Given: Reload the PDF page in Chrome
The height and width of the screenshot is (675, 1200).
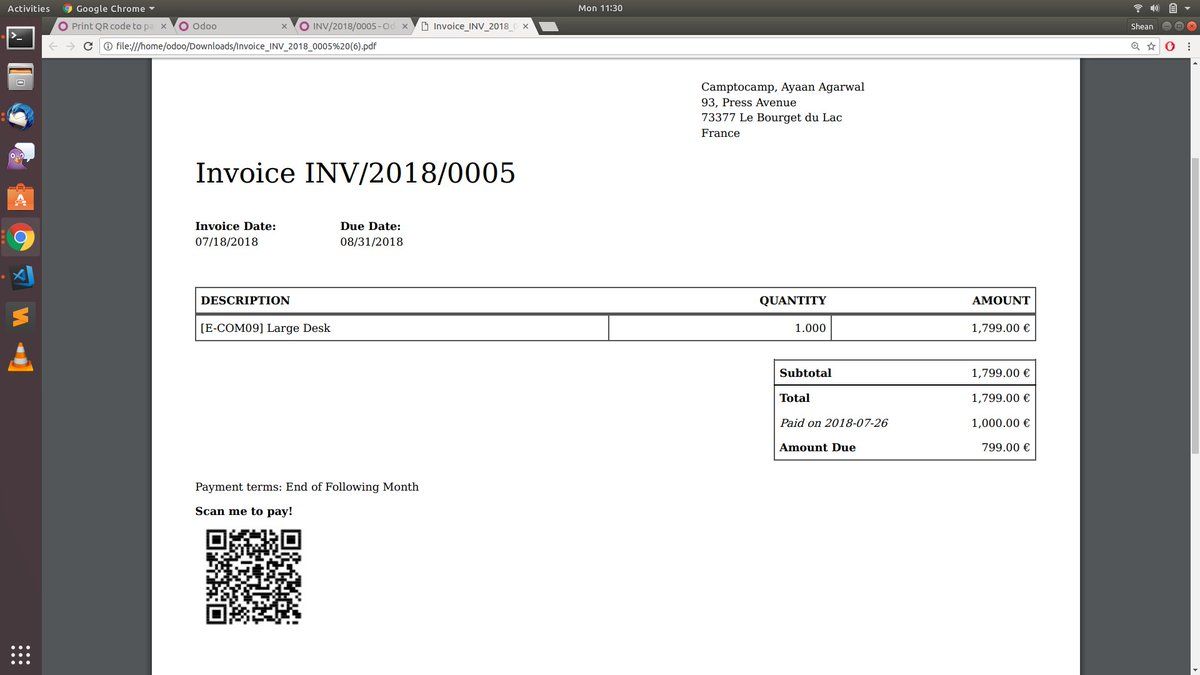Looking at the screenshot, I should [x=88, y=46].
